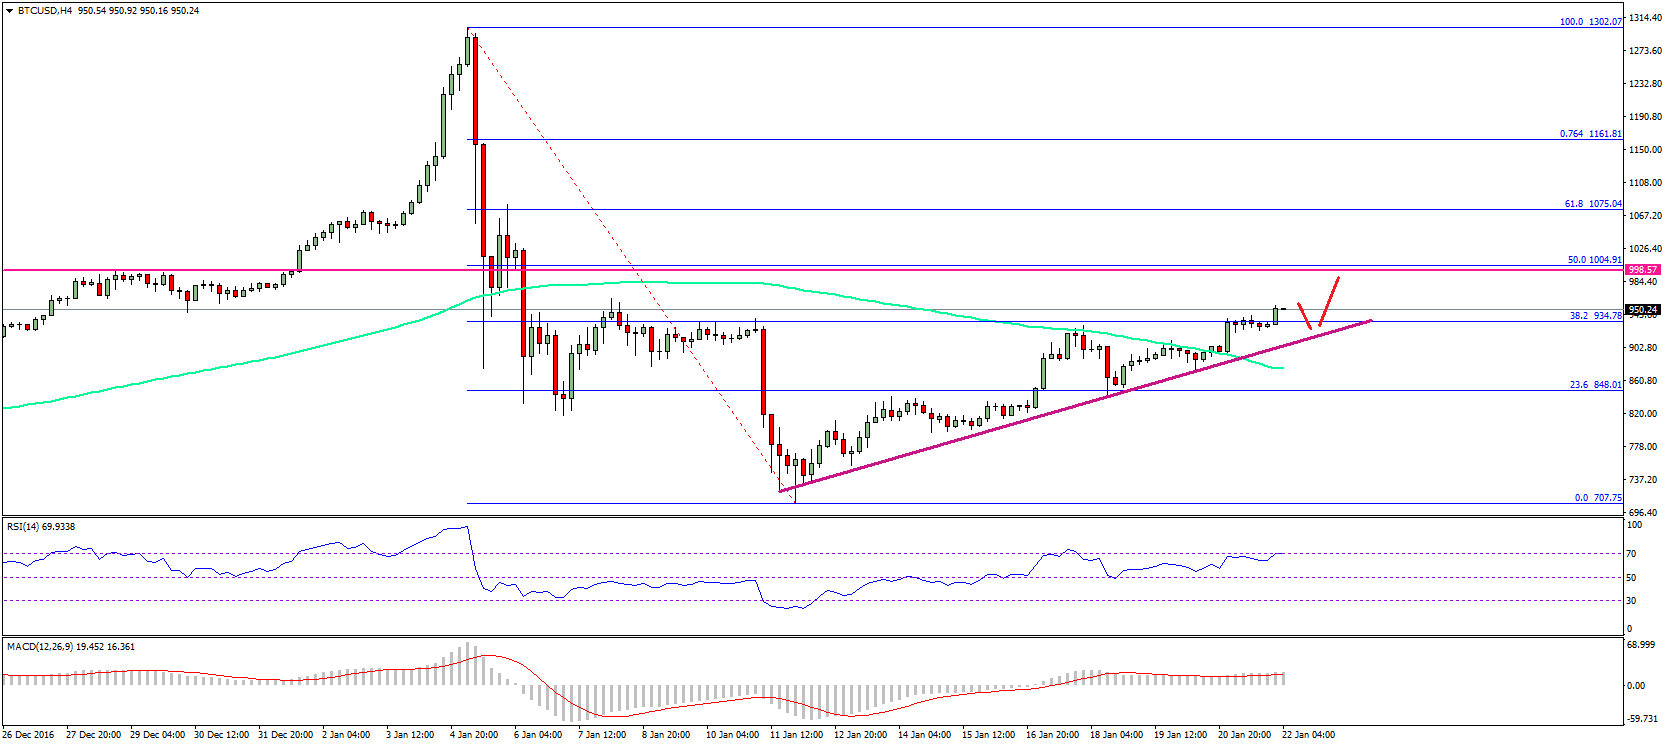The width and height of the screenshot is (1663, 746).
Task: Click the 18 Jan 04:00 time label
Action: pyautogui.click(x=1117, y=735)
